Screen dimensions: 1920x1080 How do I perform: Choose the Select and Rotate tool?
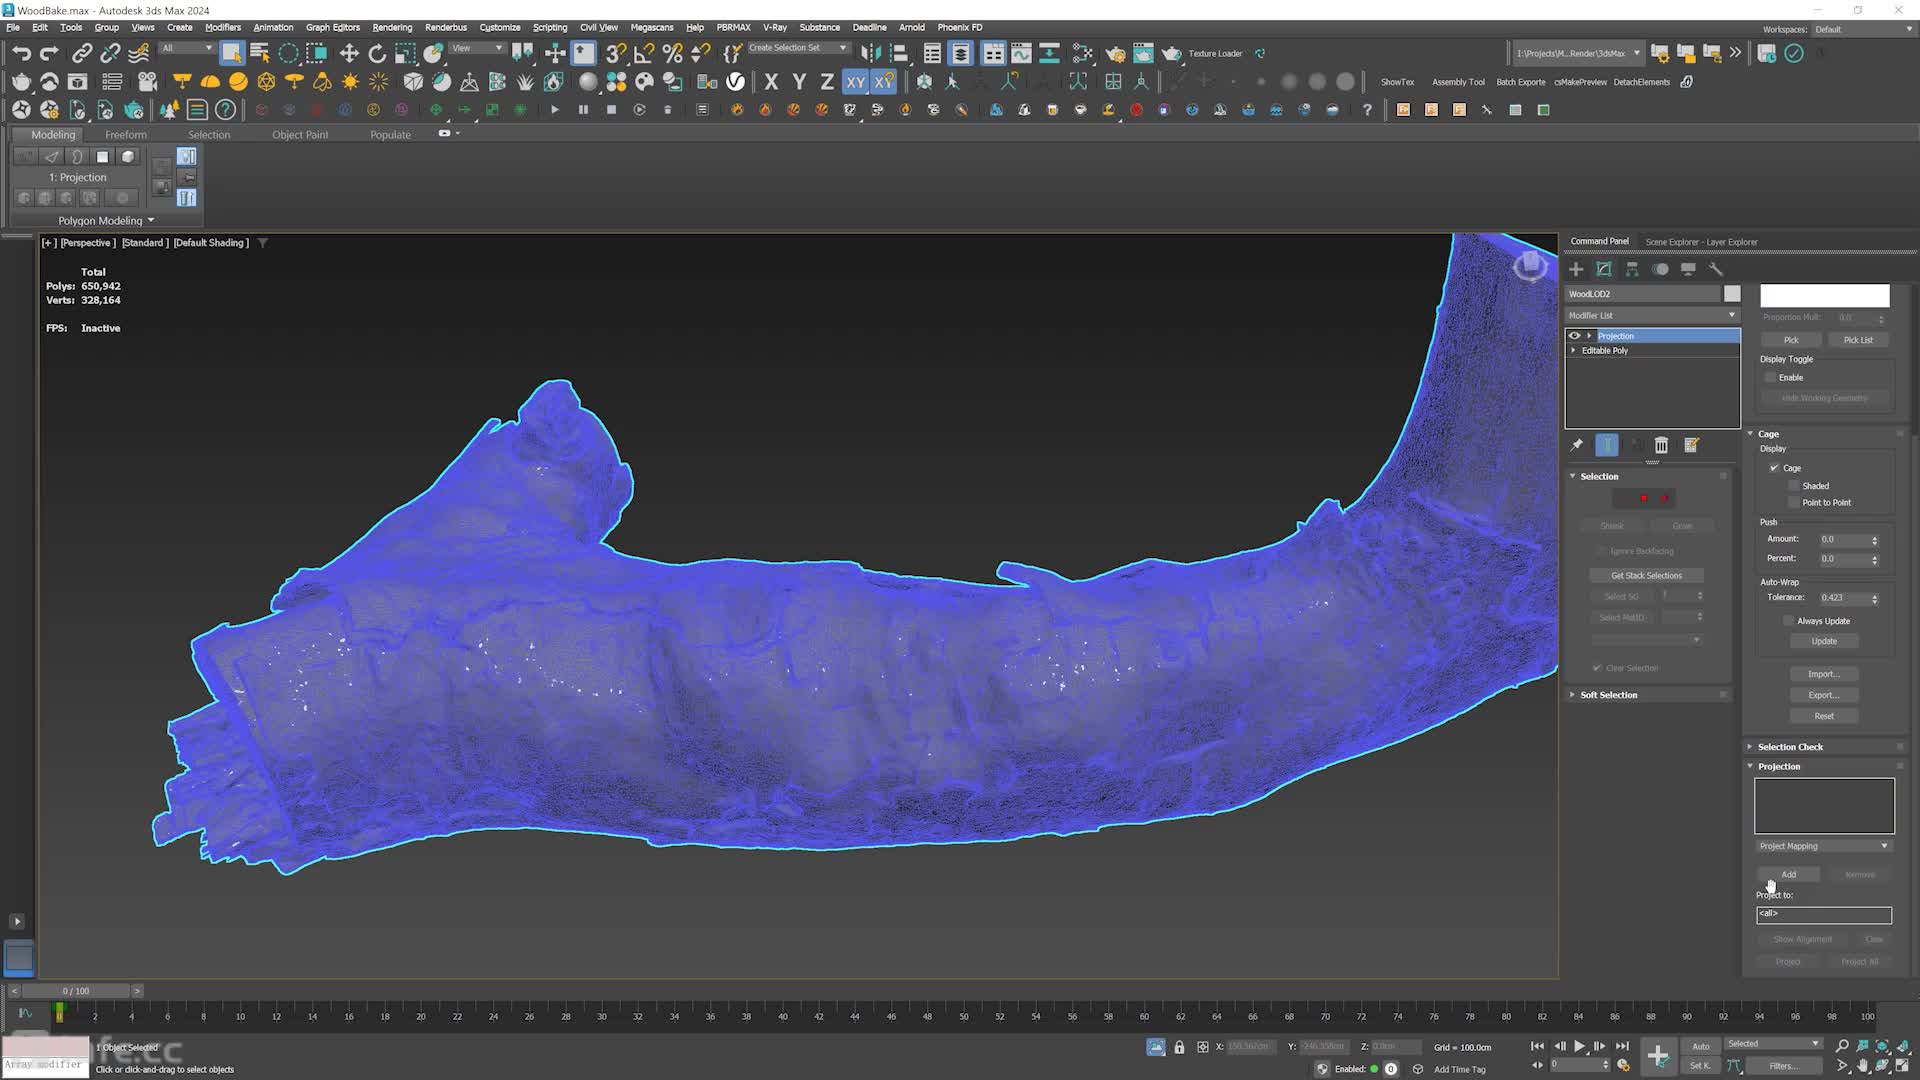[x=377, y=53]
